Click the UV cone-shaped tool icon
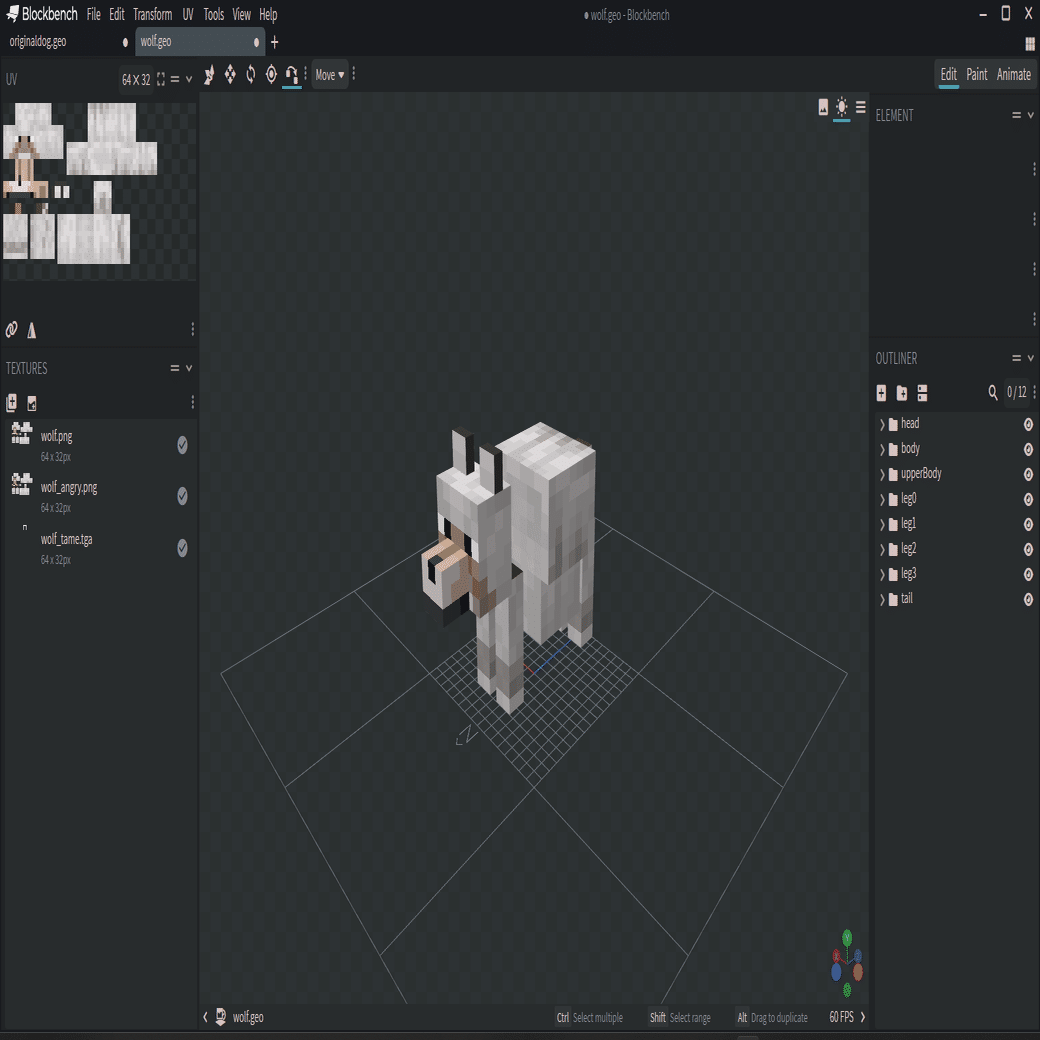 click(x=31, y=330)
